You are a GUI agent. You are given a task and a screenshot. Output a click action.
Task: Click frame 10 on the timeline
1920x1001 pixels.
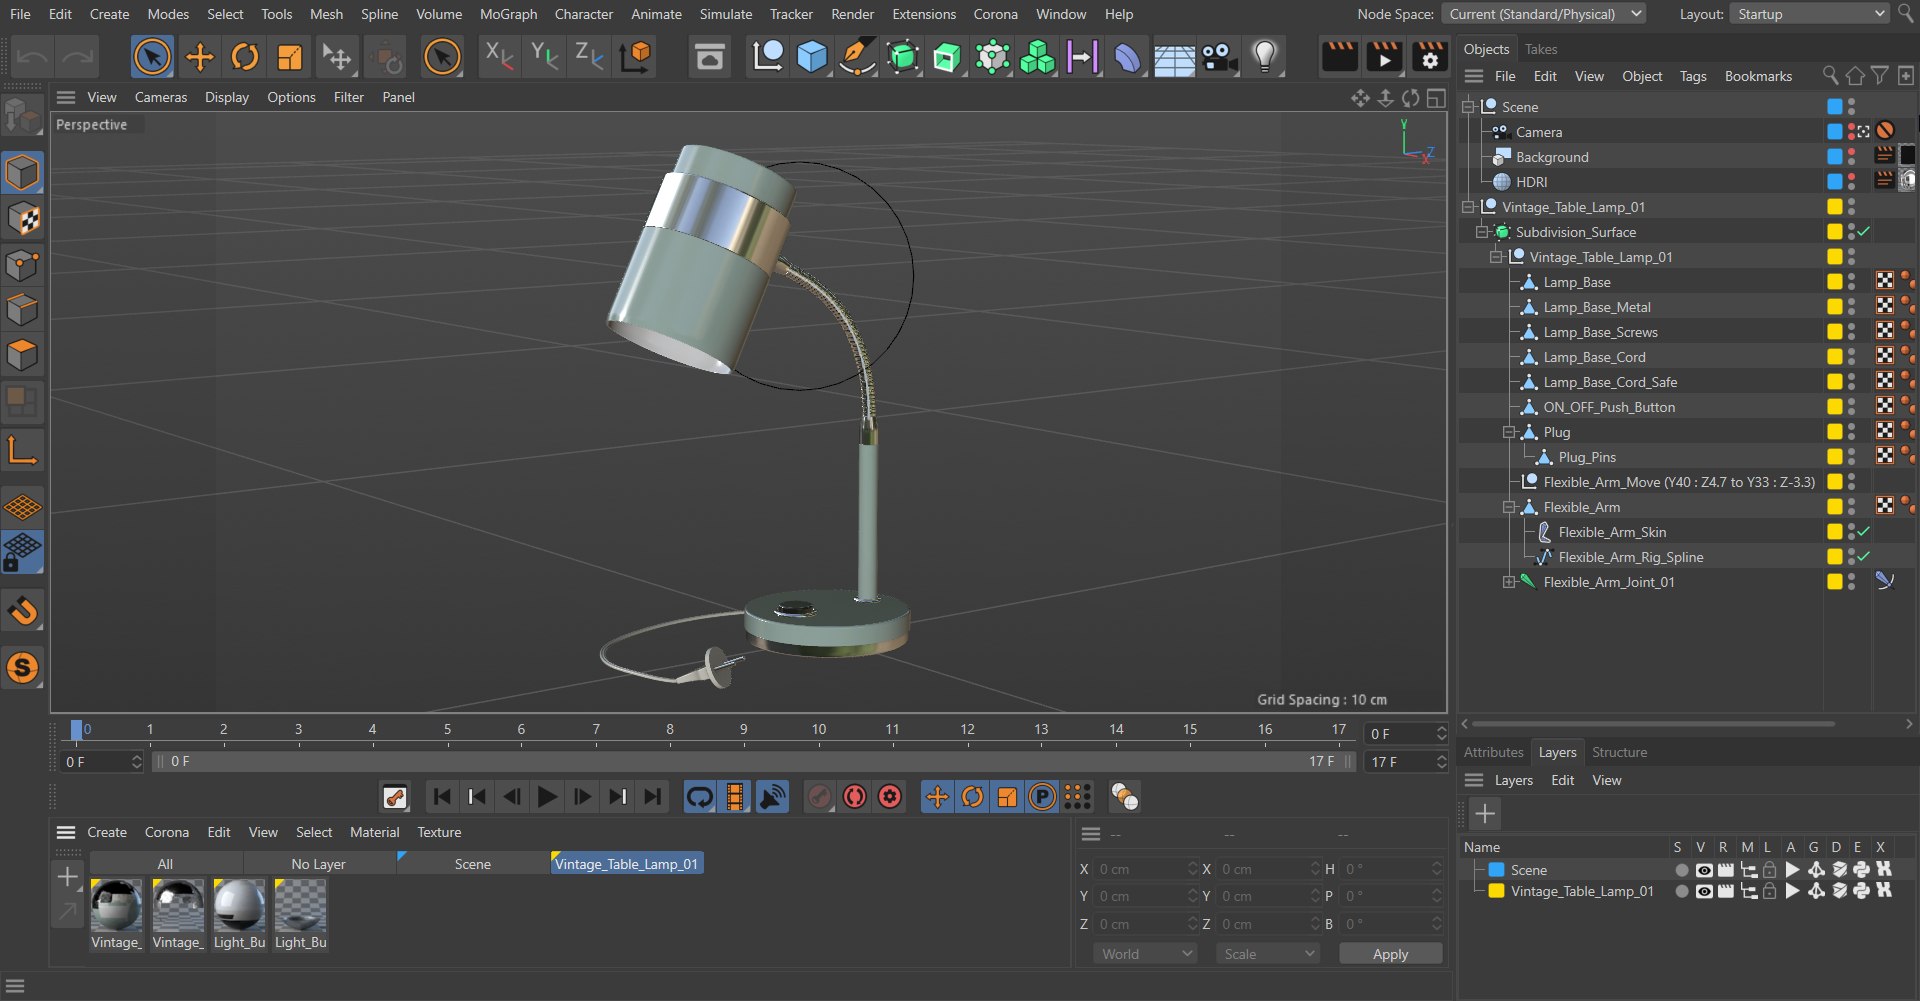pyautogui.click(x=819, y=730)
